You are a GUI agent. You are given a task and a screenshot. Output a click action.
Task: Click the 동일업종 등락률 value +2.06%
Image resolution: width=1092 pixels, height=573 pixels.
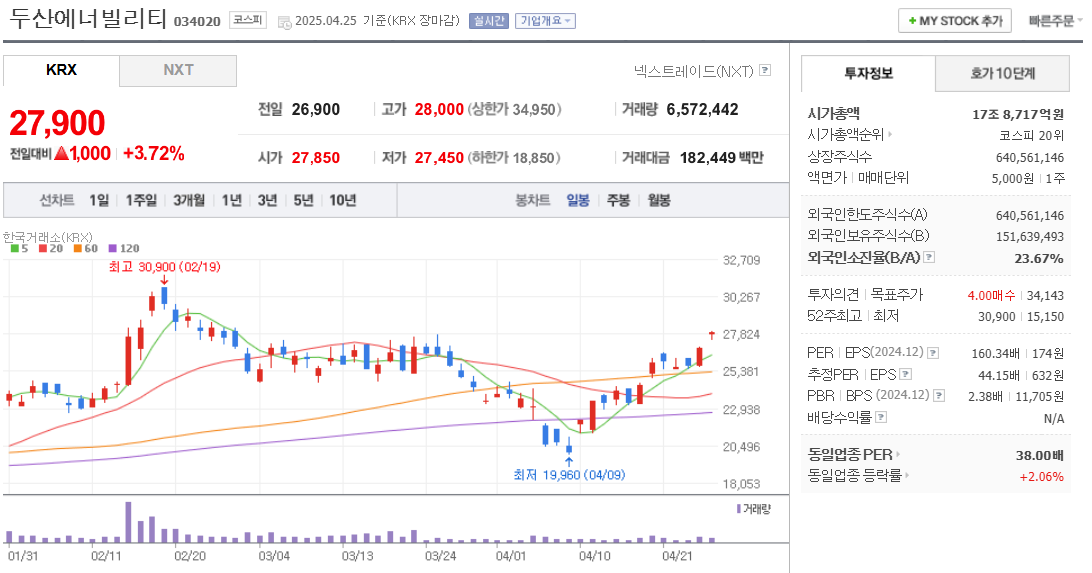pos(1042,477)
